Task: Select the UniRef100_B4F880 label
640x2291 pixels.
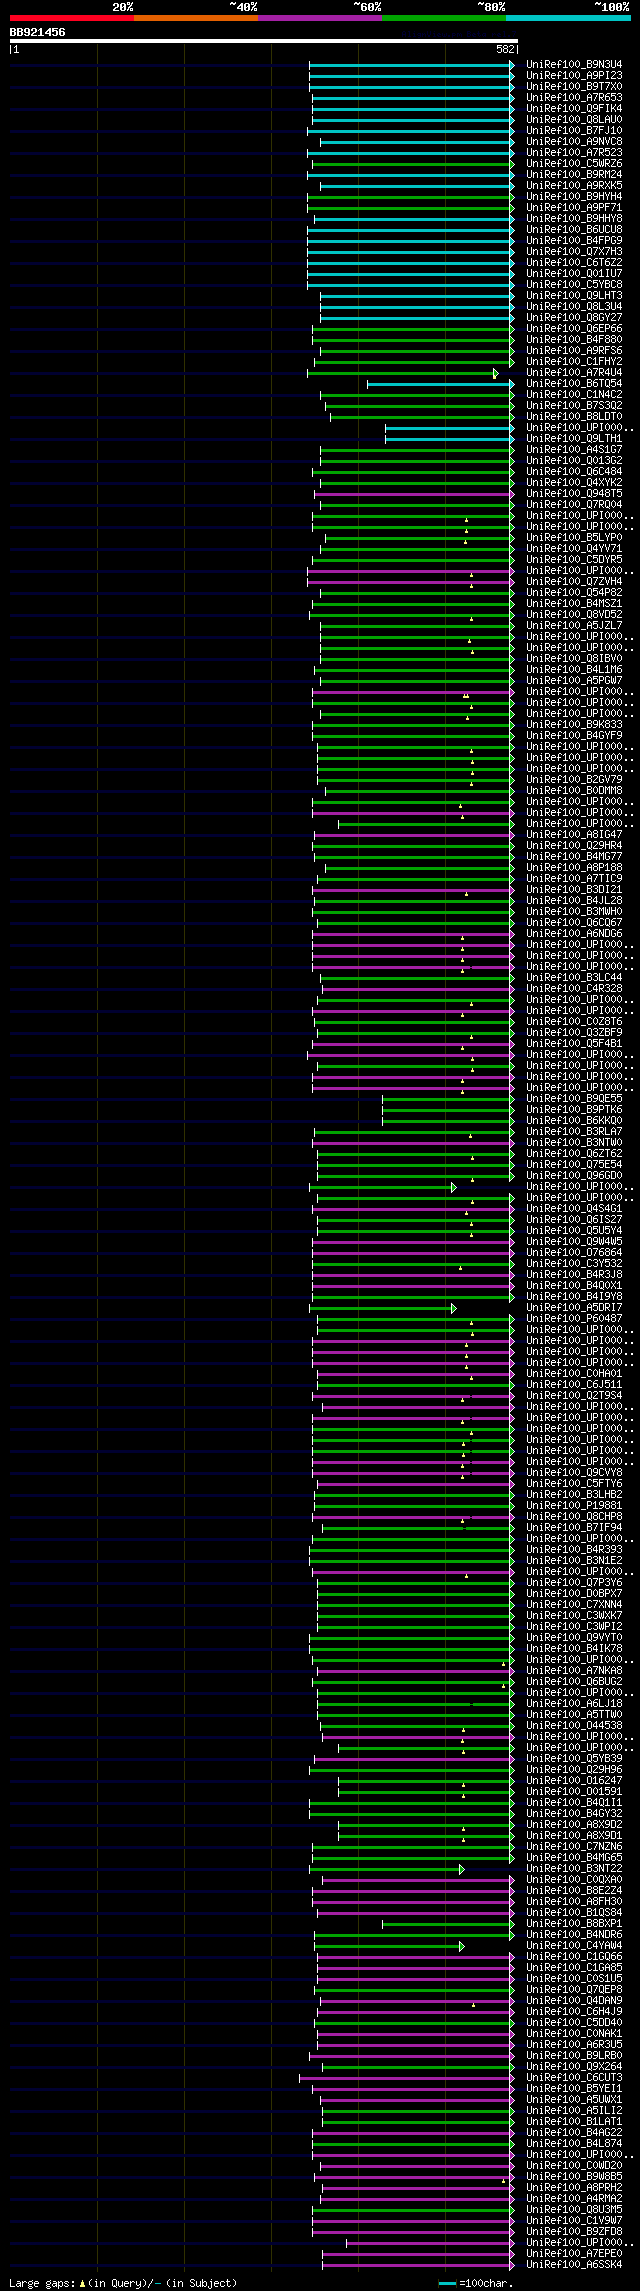Action: point(574,340)
